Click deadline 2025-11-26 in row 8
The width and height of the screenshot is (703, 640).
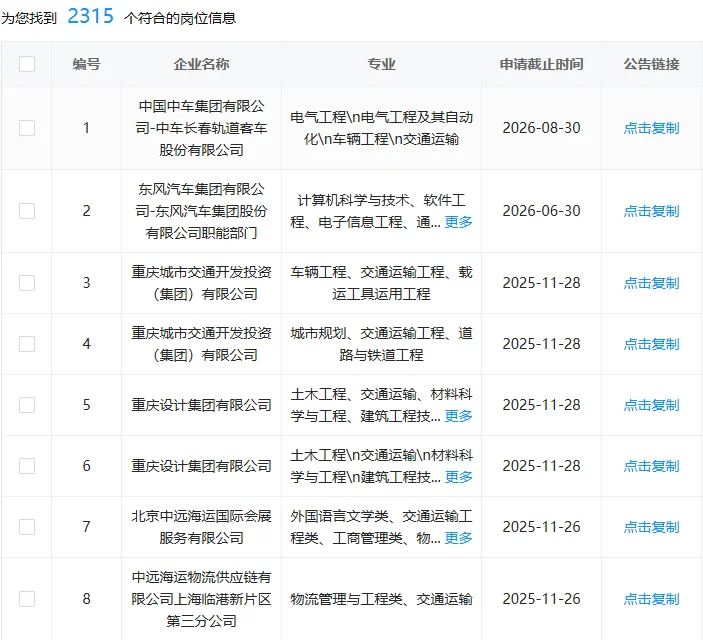542,599
